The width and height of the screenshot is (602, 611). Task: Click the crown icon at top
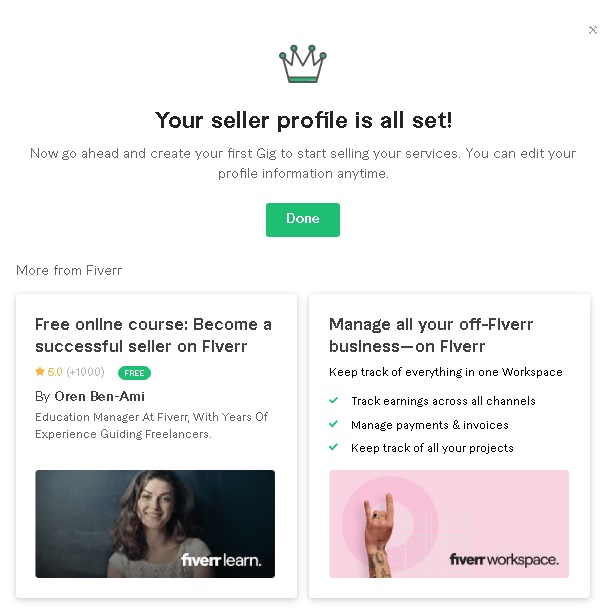[303, 64]
